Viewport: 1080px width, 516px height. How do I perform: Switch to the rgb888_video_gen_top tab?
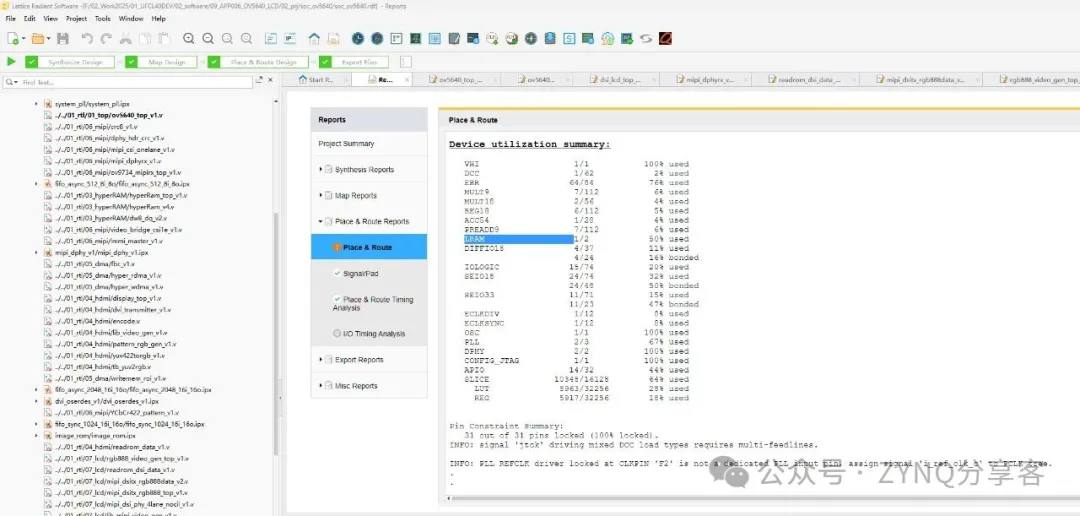coord(1037,80)
